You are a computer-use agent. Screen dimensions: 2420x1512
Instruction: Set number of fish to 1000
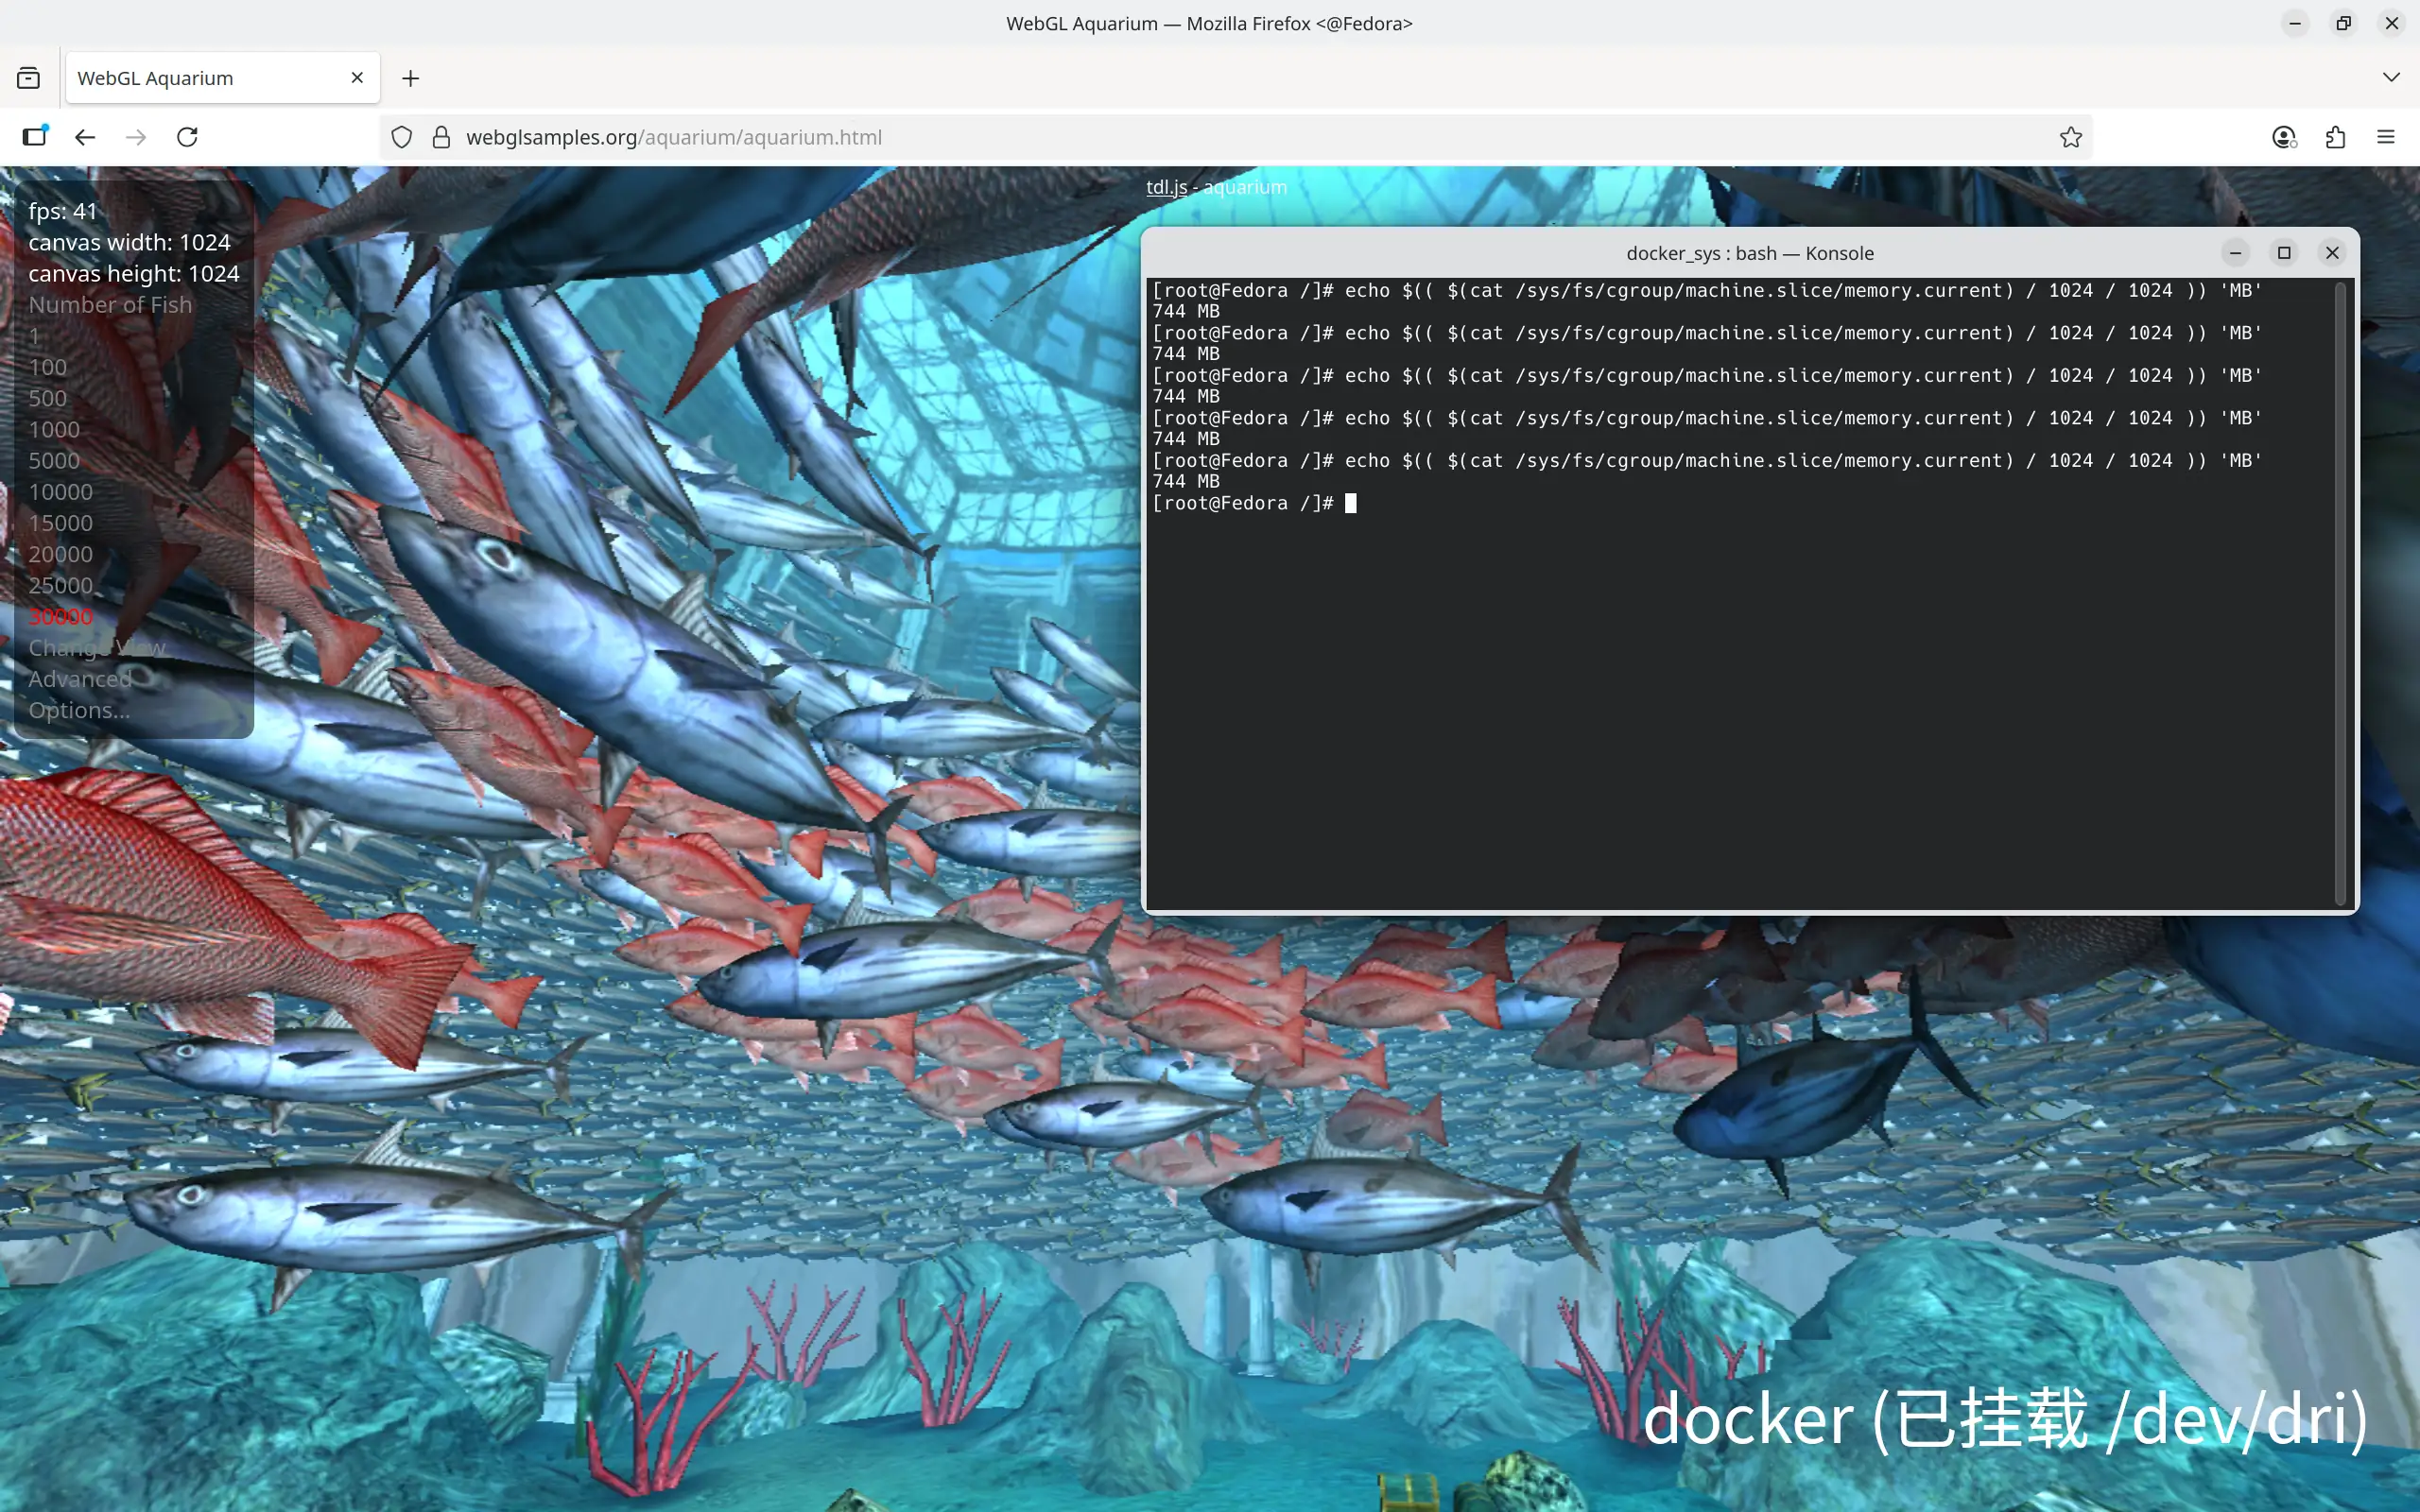pos(54,430)
